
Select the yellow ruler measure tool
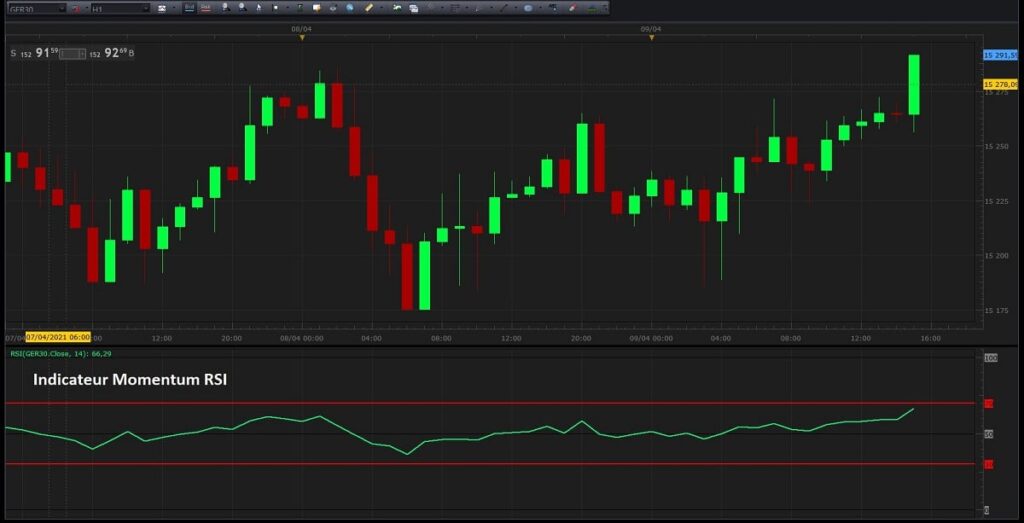369,8
